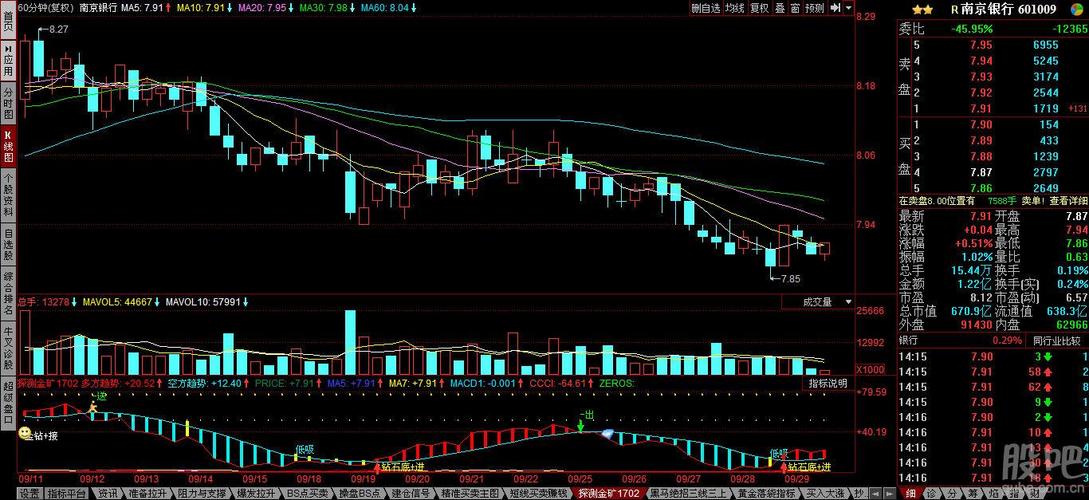Toggle 复权 price adjustment

coord(759,8)
